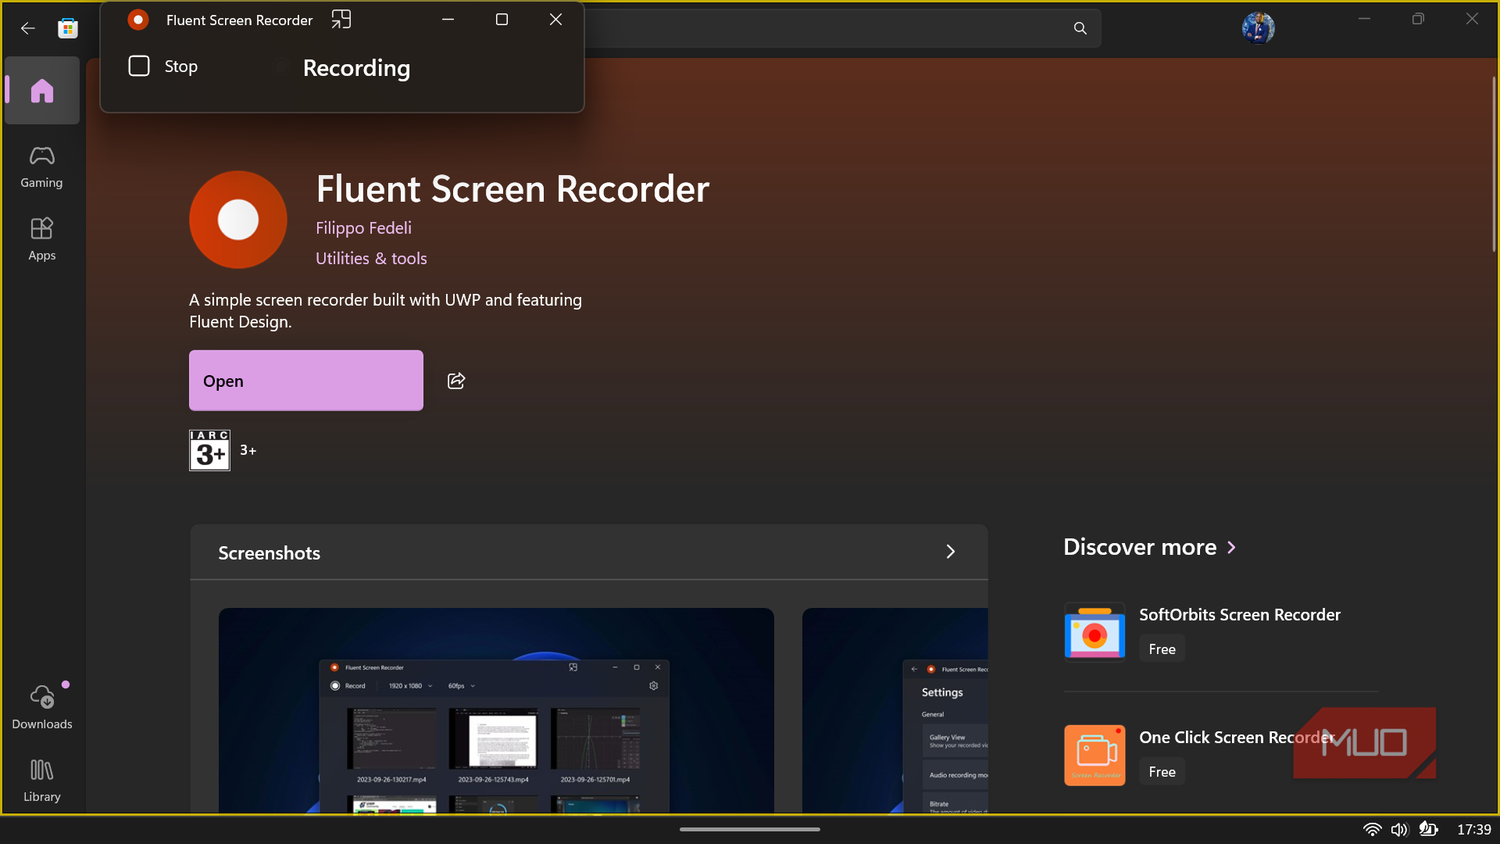Open the Gaming section in the sidebar
The image size is (1500, 844).
click(x=42, y=167)
